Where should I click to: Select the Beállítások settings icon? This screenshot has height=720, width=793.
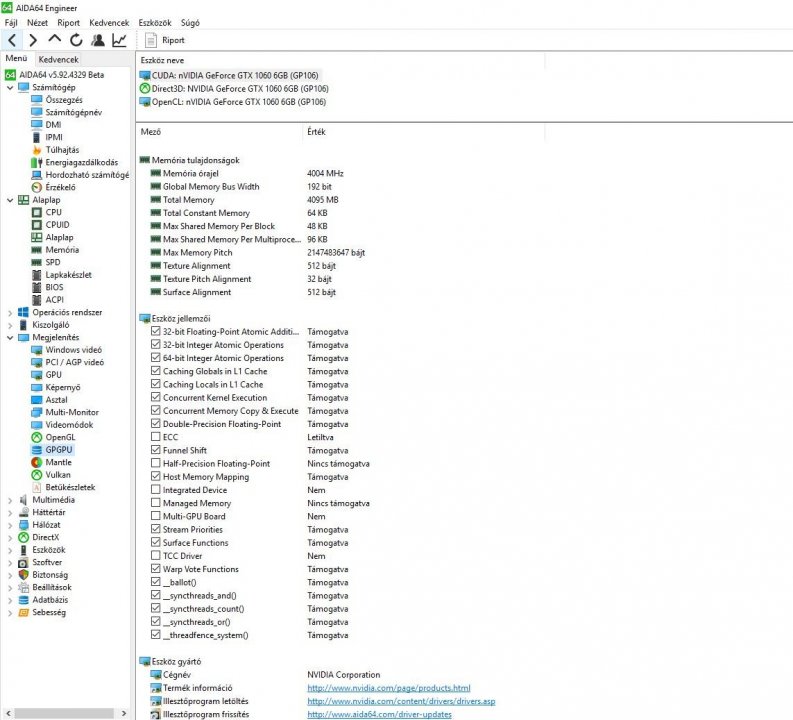click(23, 588)
